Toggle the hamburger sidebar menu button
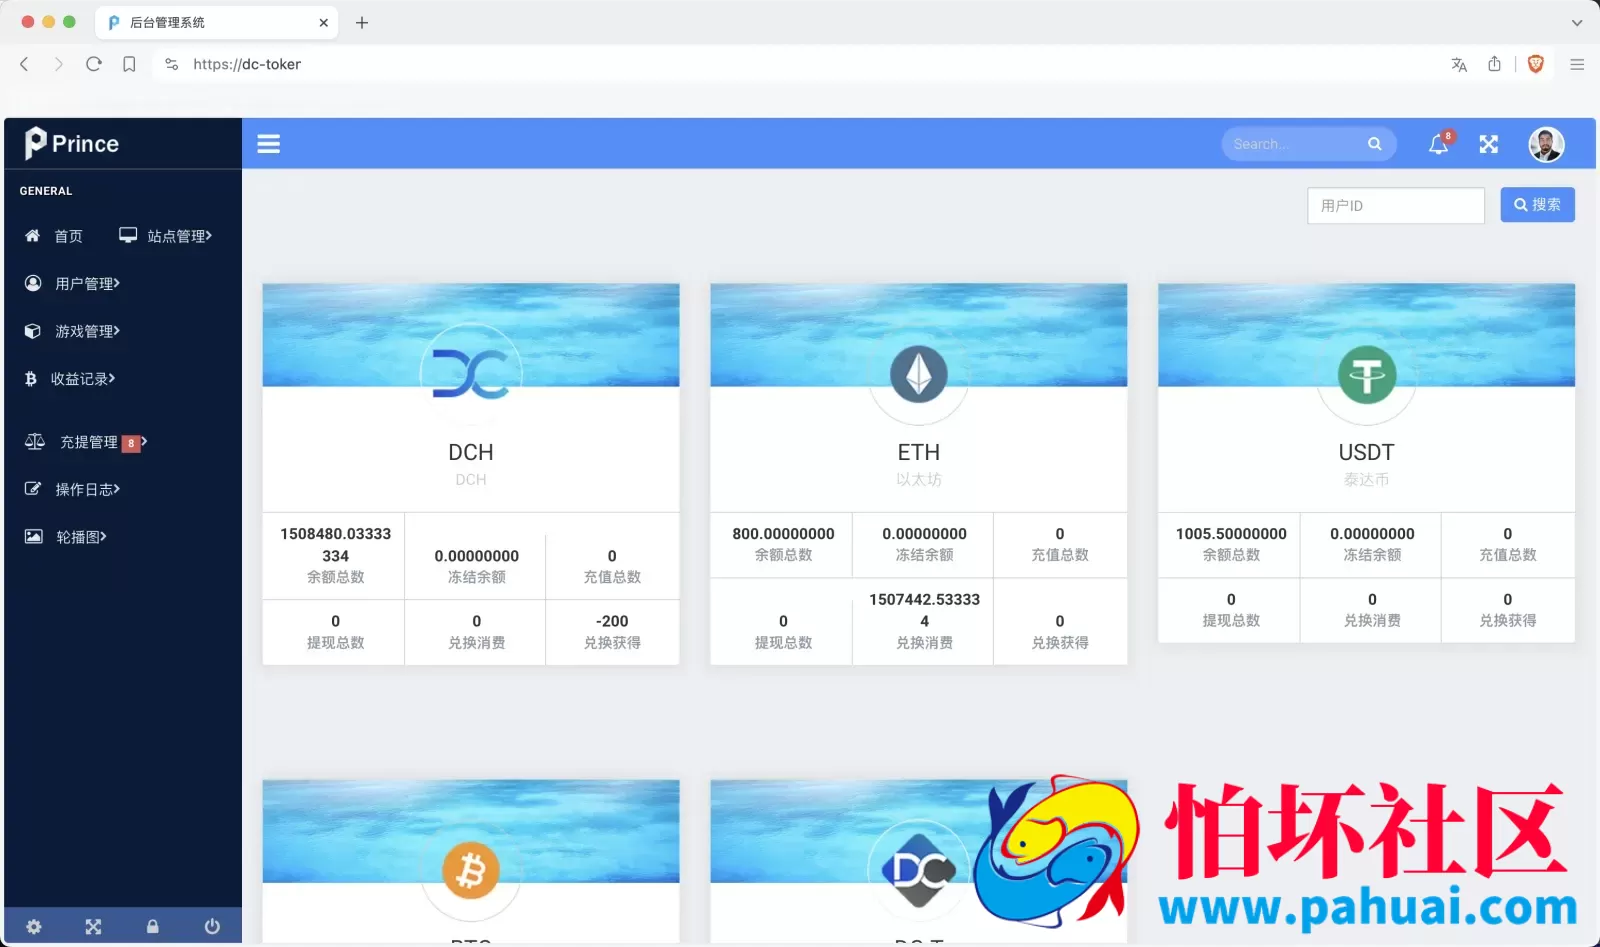The height and width of the screenshot is (947, 1600). tap(268, 144)
